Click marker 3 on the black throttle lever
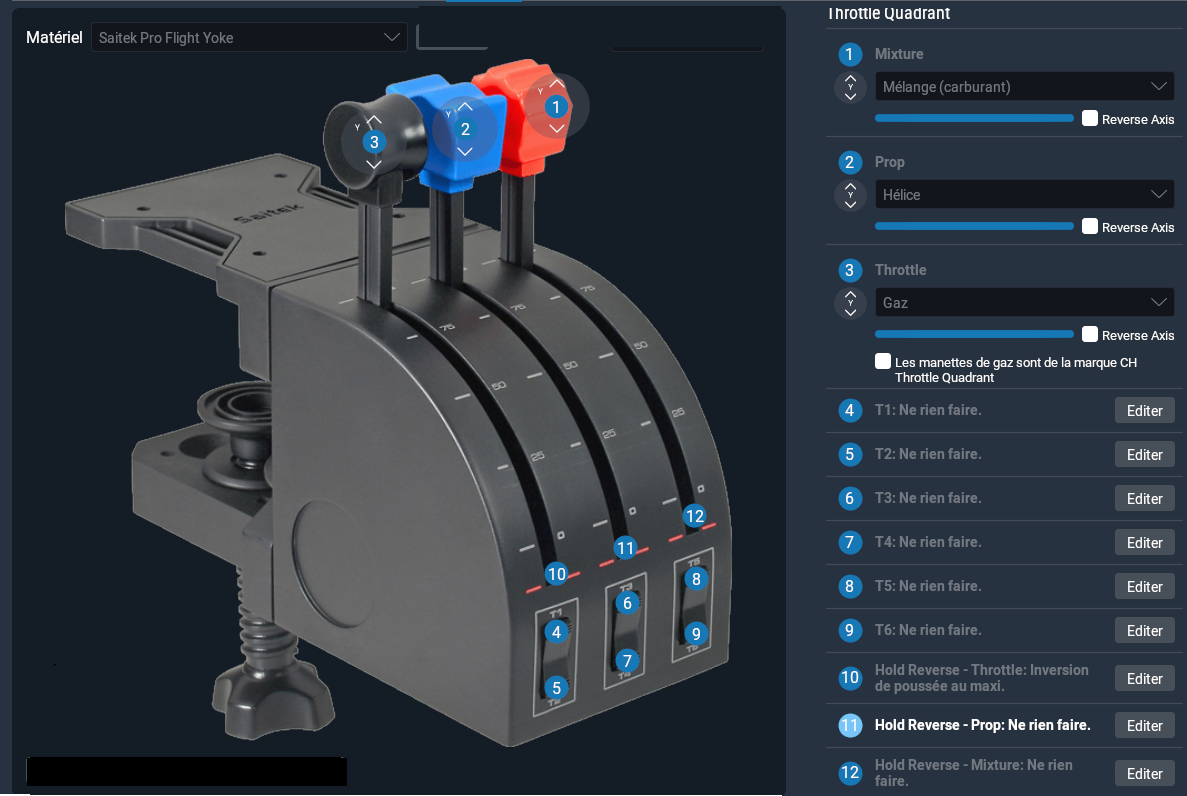The width and height of the screenshot is (1187, 796). (374, 142)
